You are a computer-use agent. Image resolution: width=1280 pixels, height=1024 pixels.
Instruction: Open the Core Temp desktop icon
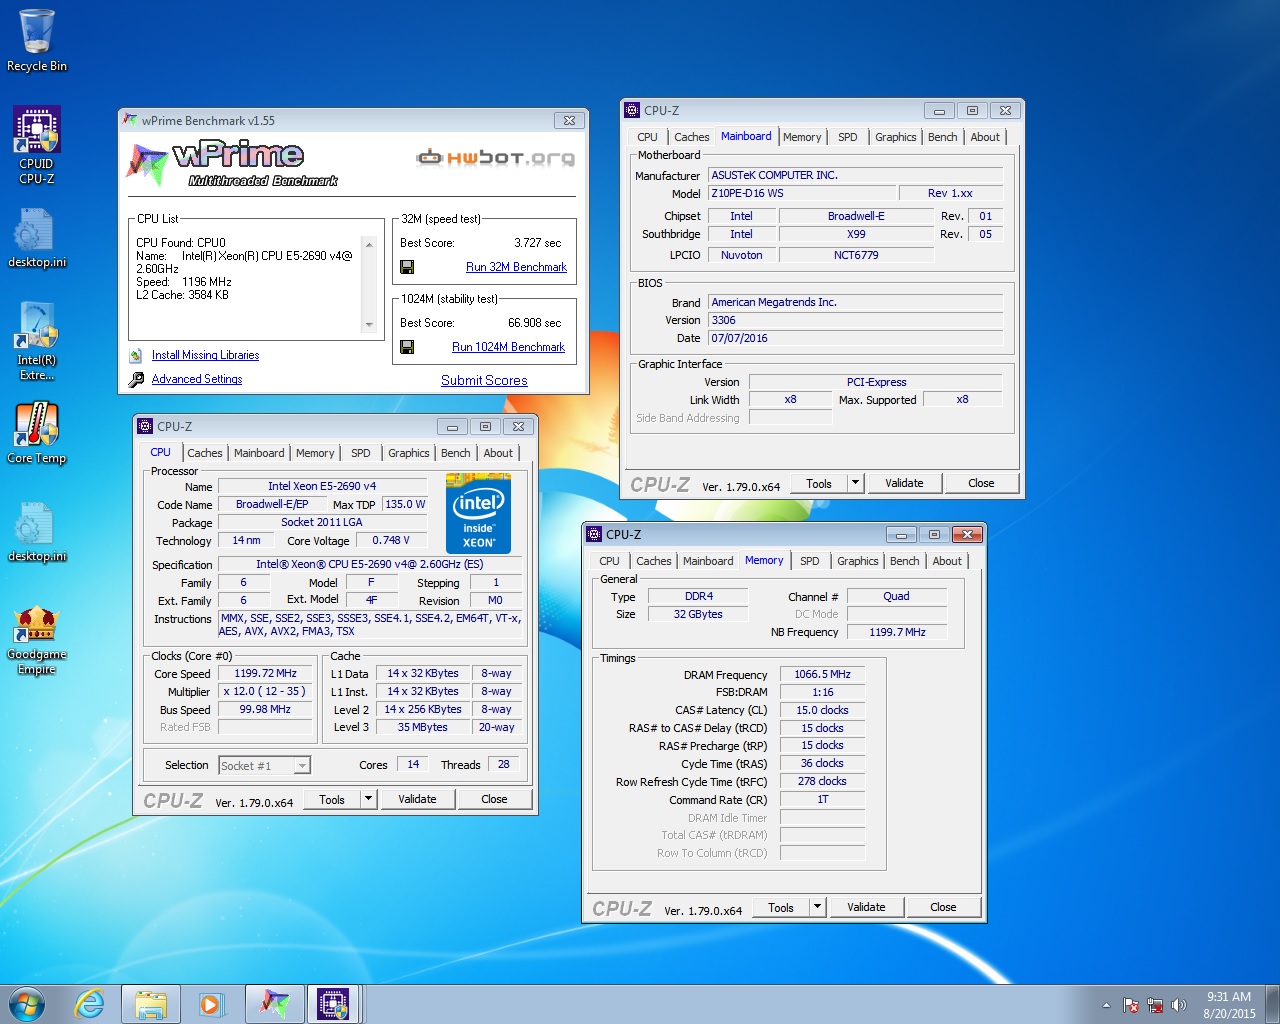click(x=37, y=433)
